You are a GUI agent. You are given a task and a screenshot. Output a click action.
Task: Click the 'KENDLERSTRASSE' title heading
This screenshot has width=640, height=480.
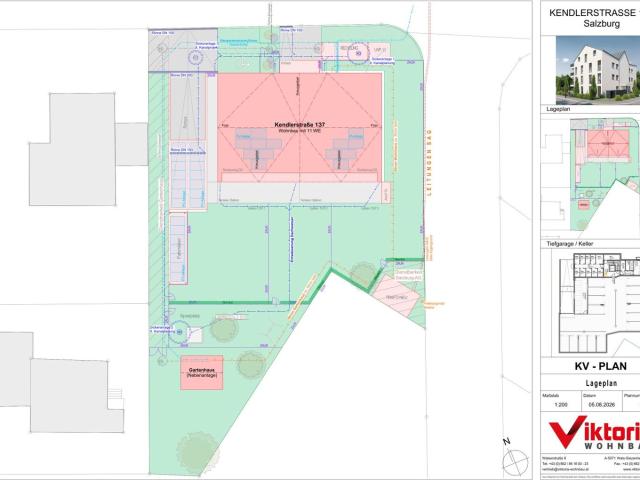(x=592, y=13)
